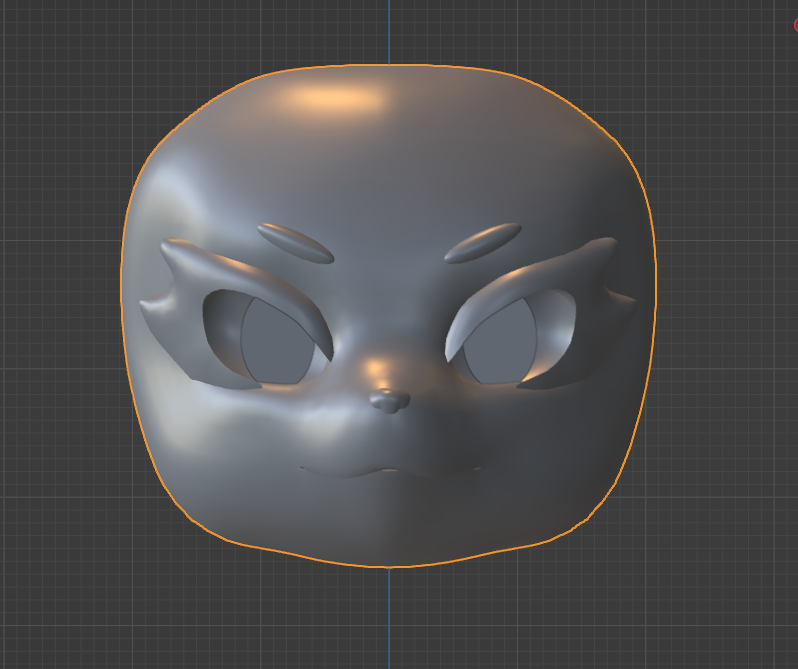Viewport: 798px width, 669px height.
Task: Select the small nose on the face
Action: click(389, 401)
